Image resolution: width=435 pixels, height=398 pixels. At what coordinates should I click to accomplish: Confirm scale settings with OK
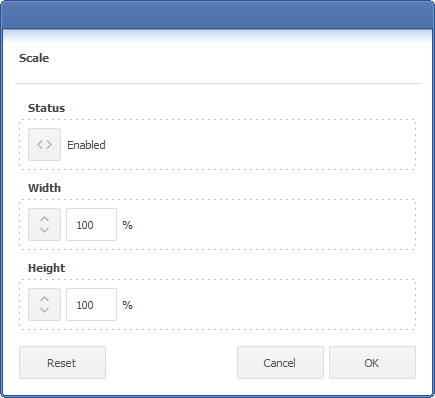coord(372,362)
